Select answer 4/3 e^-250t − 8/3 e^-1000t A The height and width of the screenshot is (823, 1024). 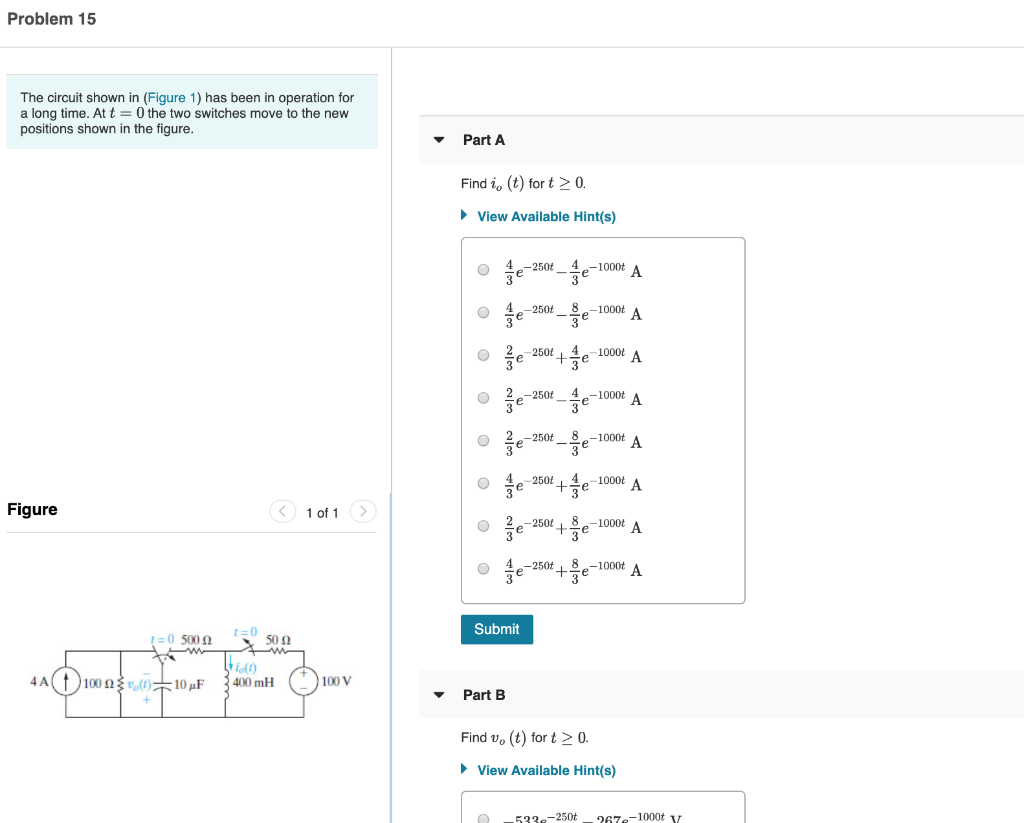tap(483, 312)
